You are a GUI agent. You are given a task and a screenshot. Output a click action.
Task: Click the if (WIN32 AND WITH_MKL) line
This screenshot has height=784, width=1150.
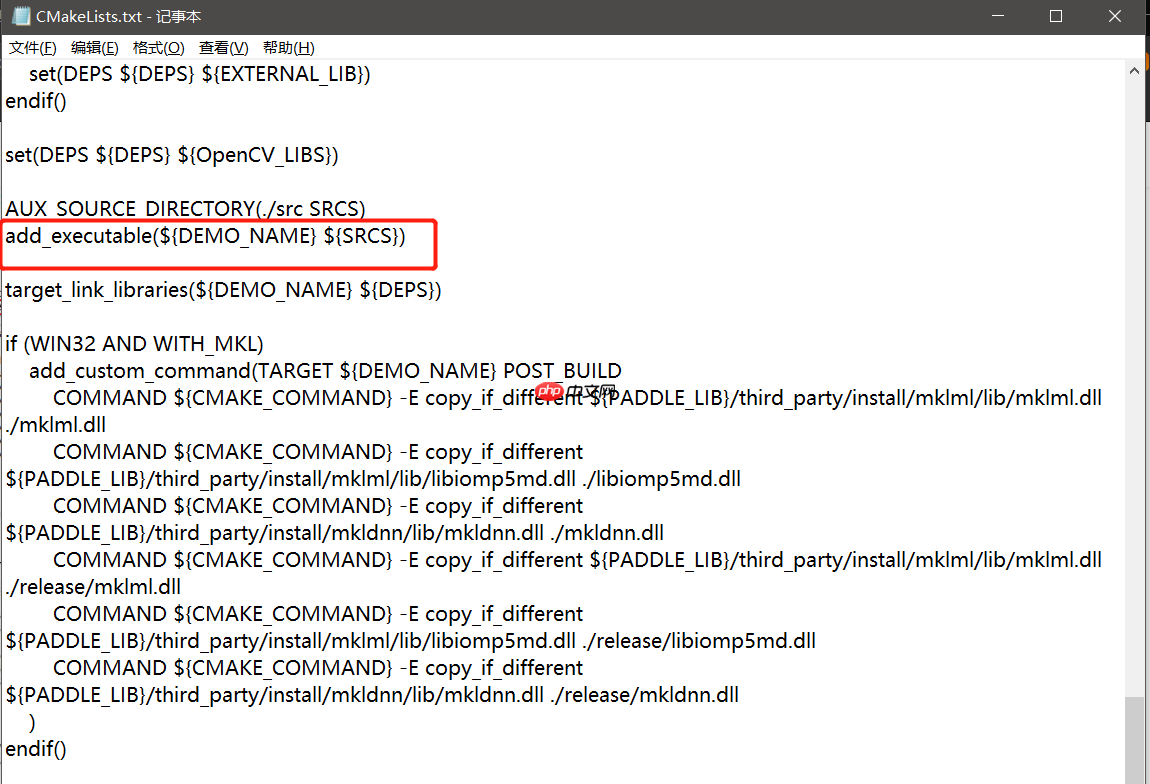coord(134,344)
